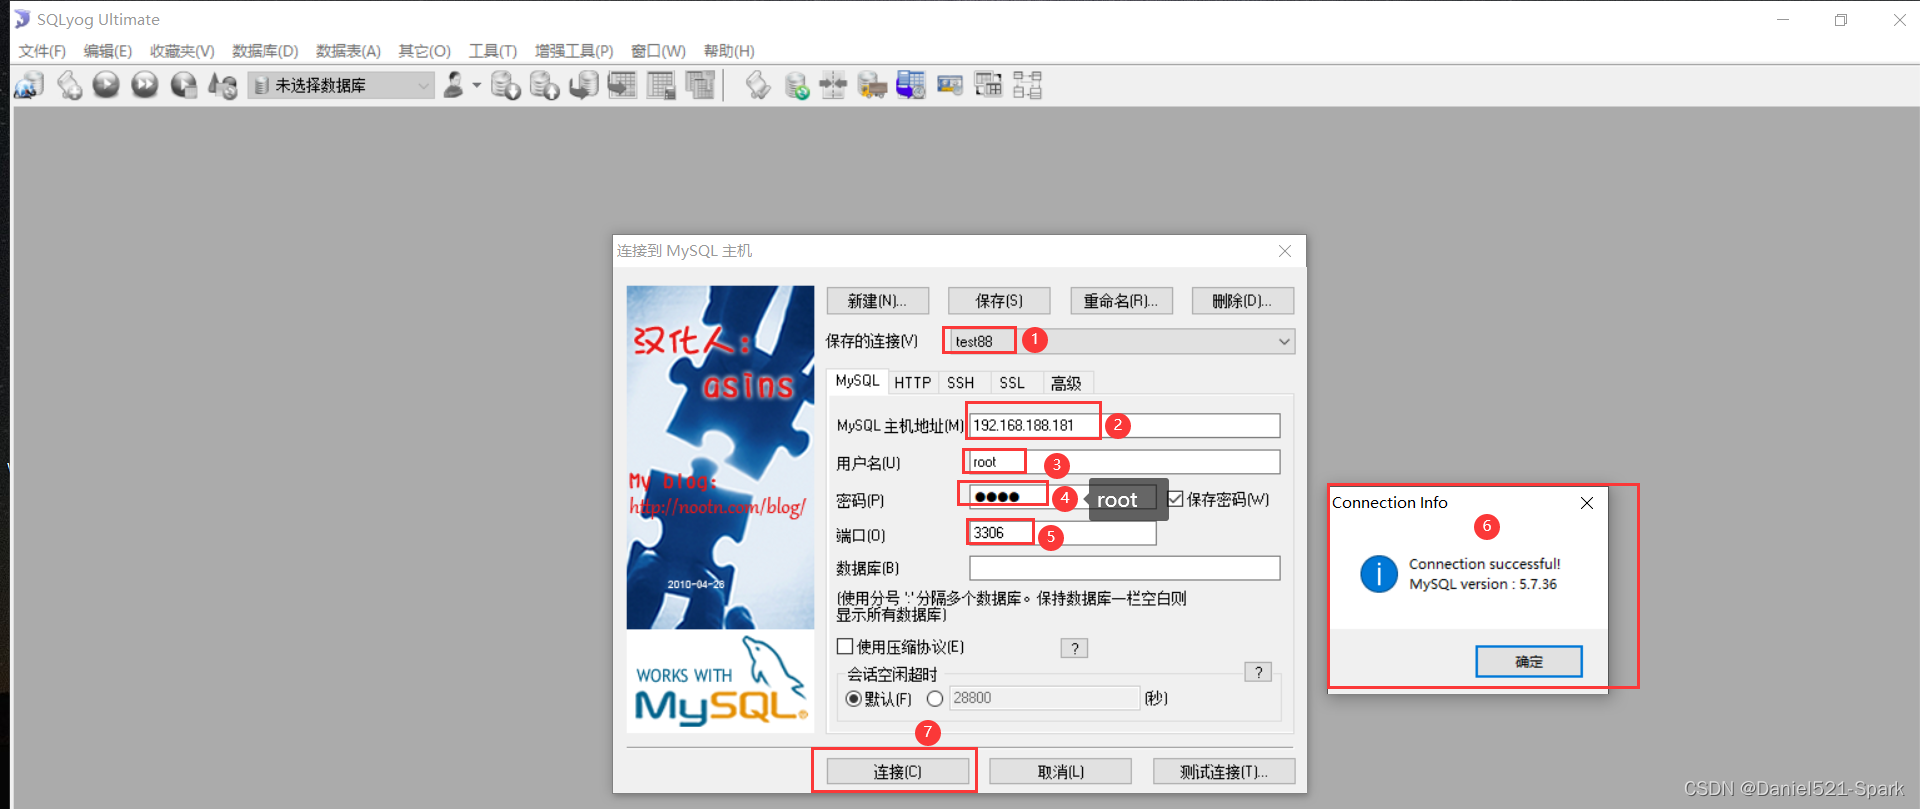This screenshot has width=1920, height=809.
Task: Click the execute all queries fast-forward icon
Action: pyautogui.click(x=145, y=85)
